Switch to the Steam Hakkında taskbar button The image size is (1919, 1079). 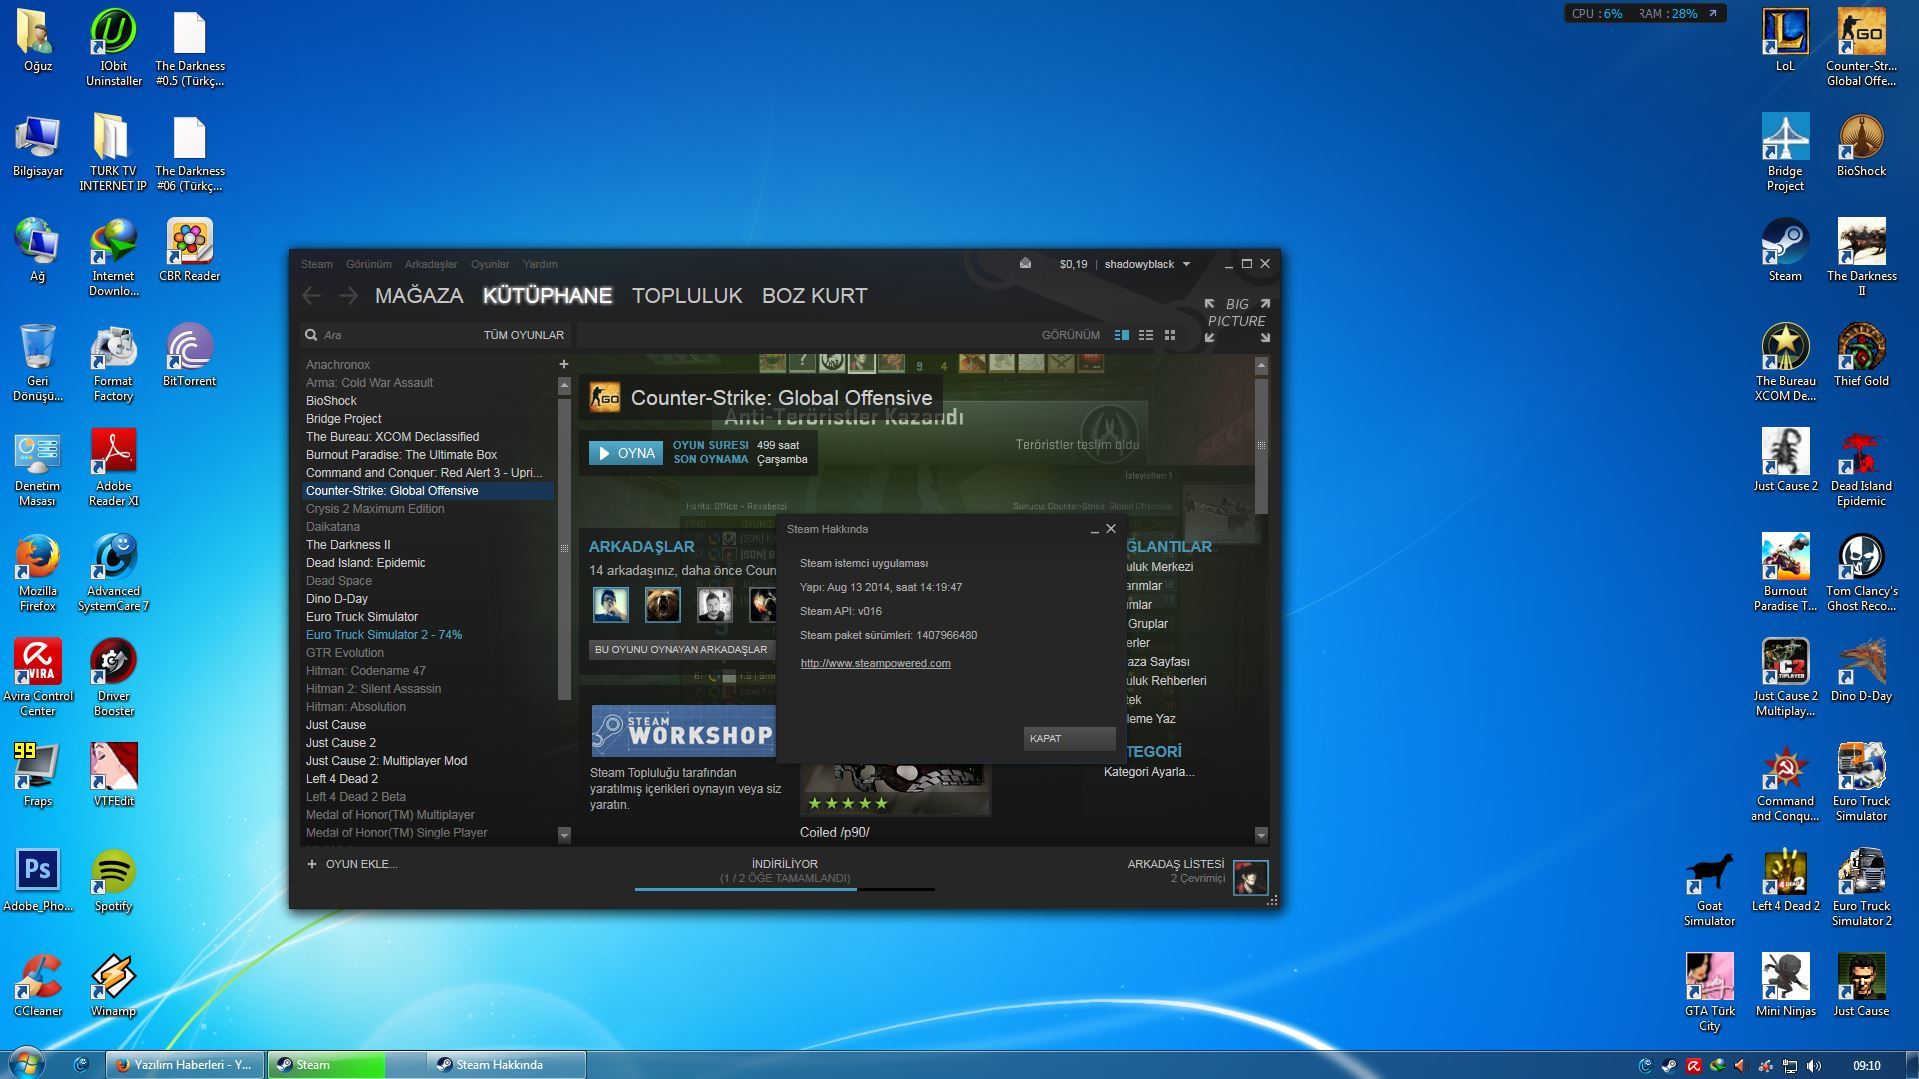tap(507, 1065)
